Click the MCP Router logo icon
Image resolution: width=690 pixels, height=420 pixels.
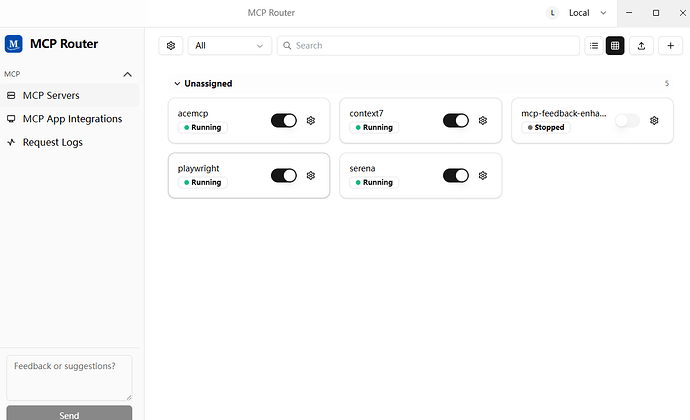point(14,44)
